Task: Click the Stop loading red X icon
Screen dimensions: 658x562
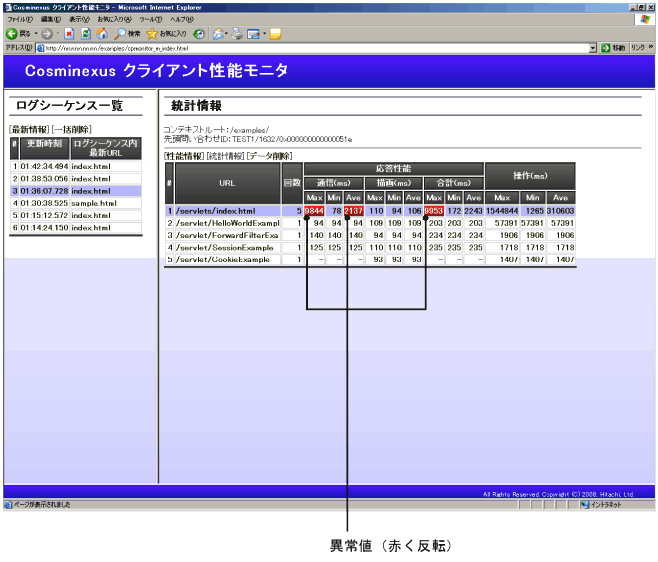Action: coord(69,34)
